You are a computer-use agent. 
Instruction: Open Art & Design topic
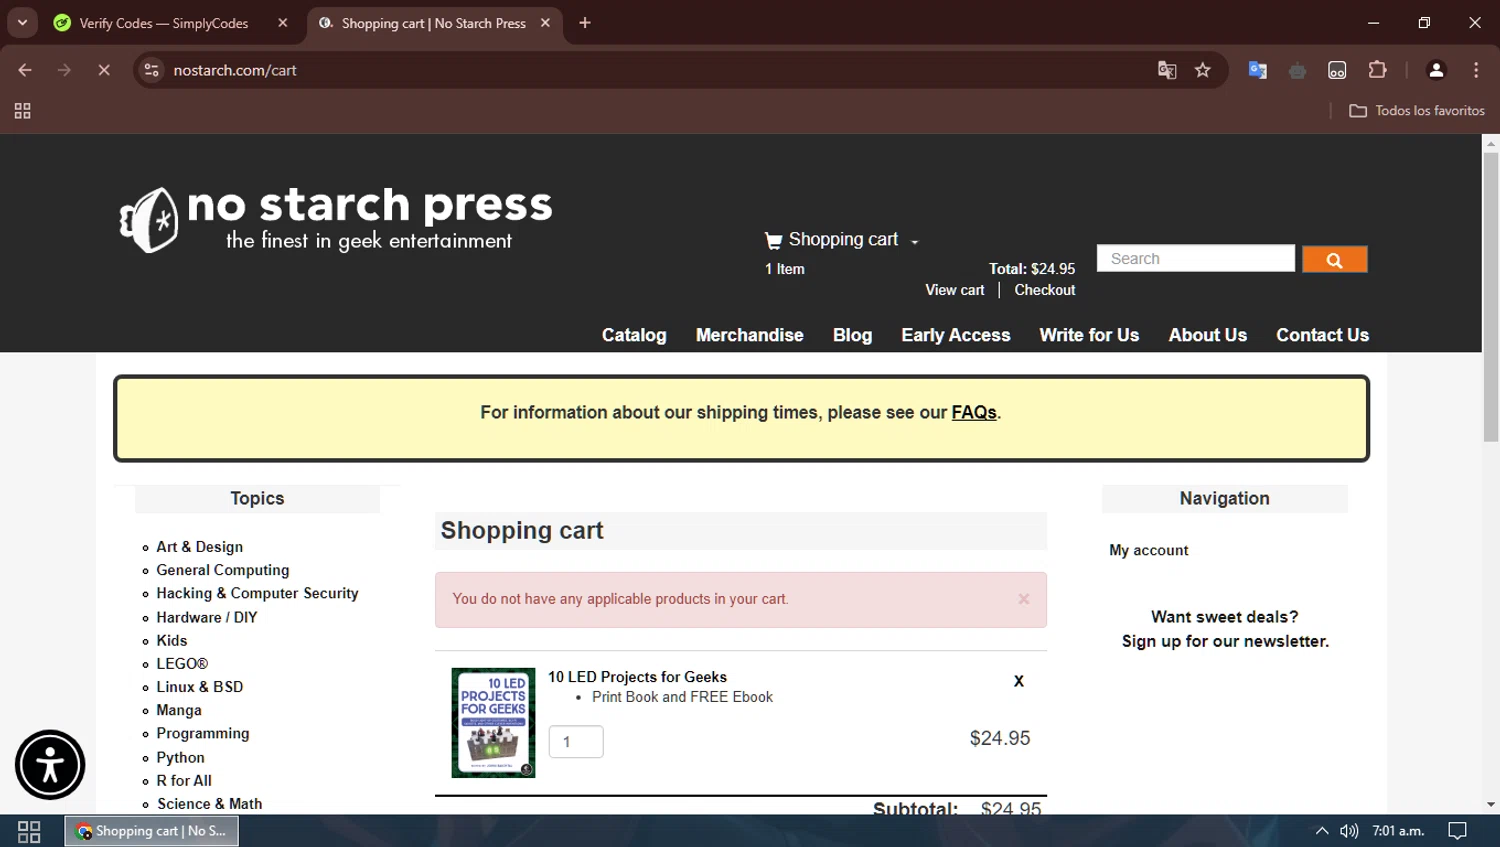199,547
